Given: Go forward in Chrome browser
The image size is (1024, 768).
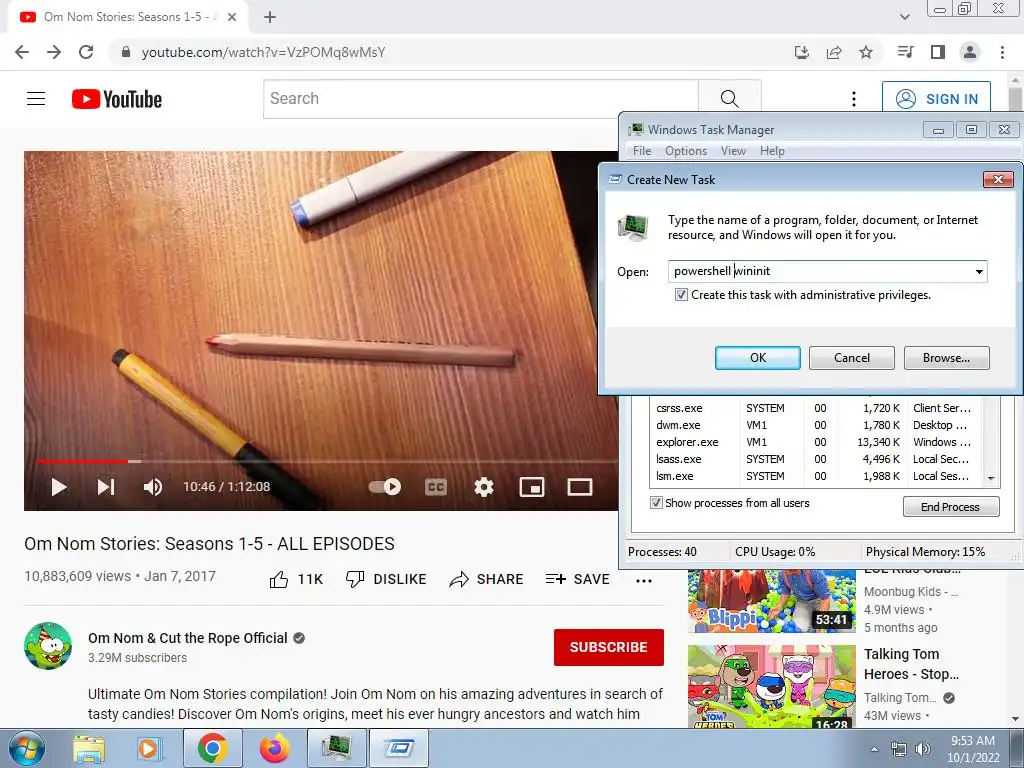Looking at the screenshot, I should [x=54, y=52].
